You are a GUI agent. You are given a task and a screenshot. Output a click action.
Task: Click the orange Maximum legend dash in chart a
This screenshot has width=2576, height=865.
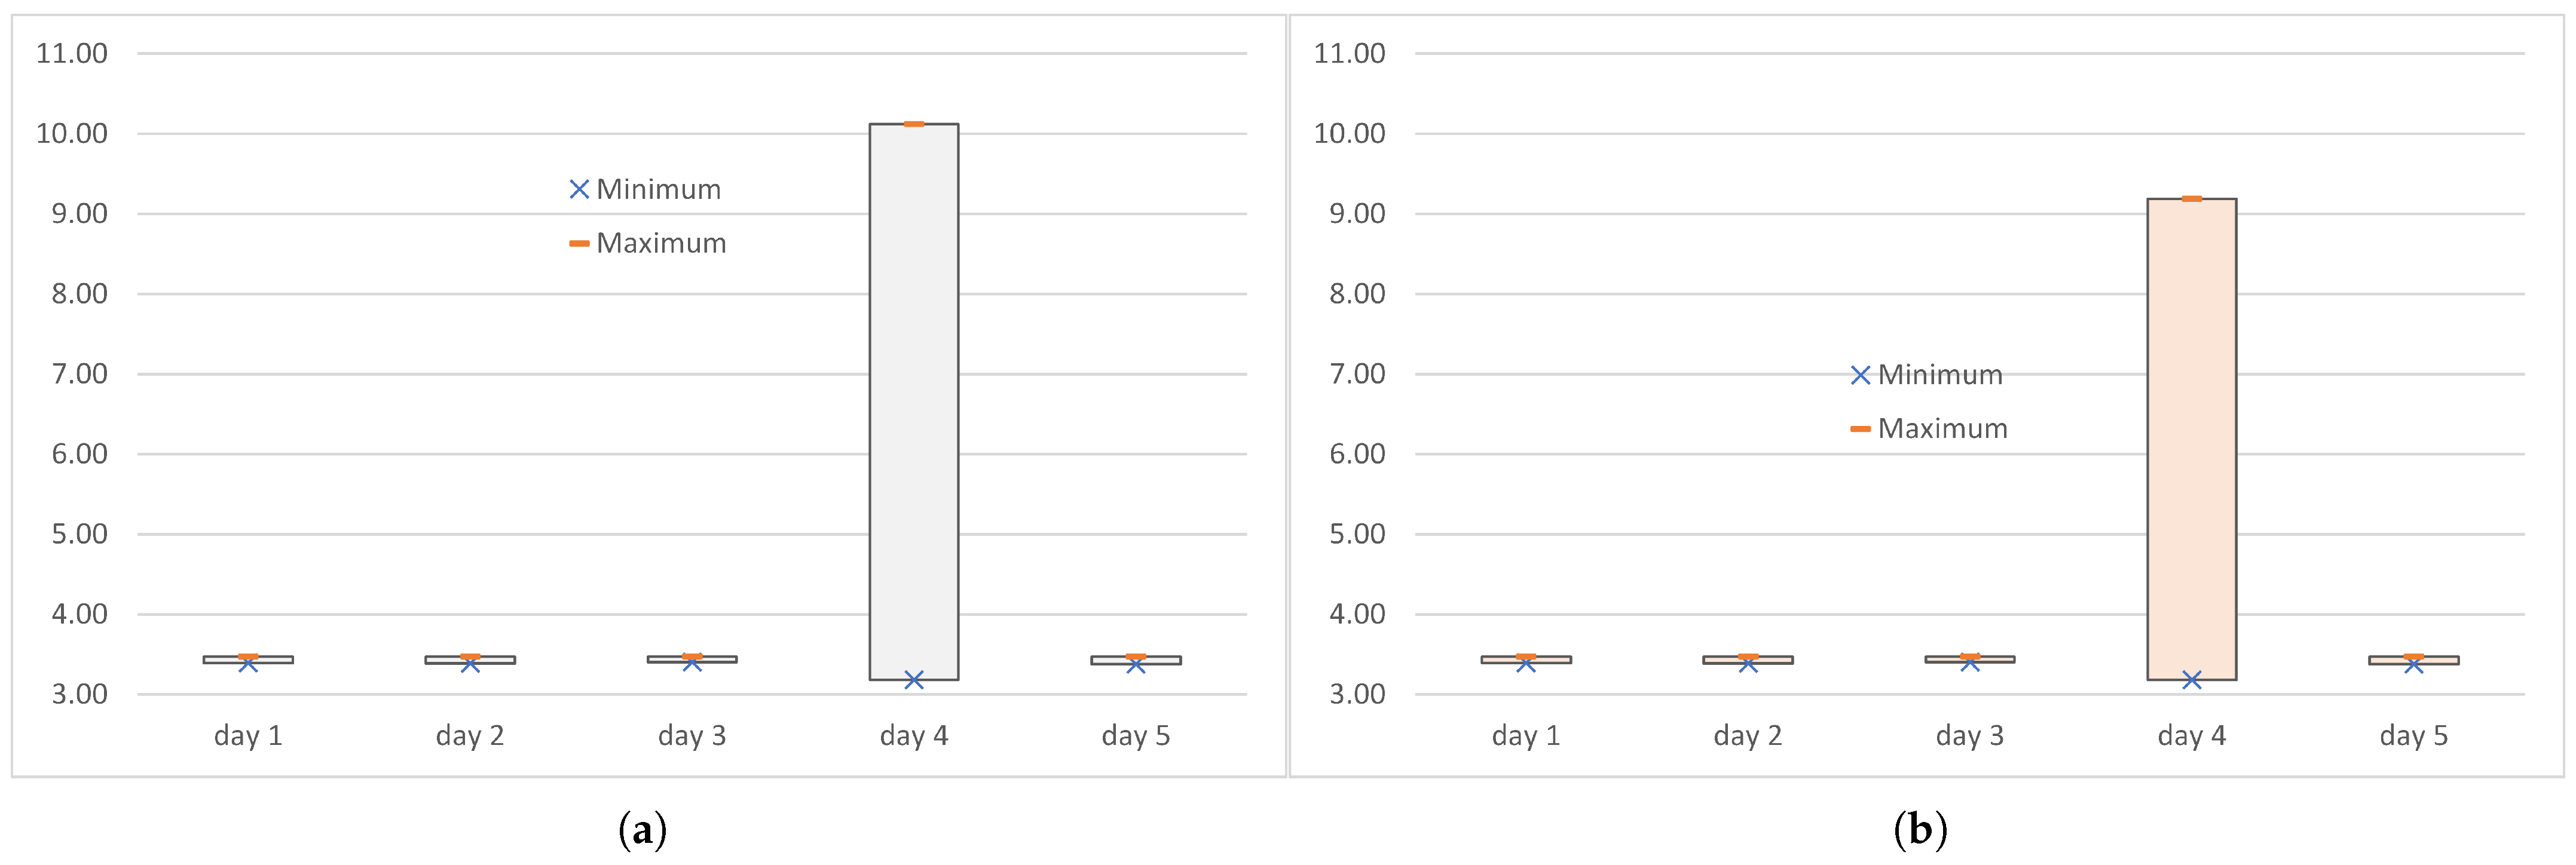click(579, 243)
